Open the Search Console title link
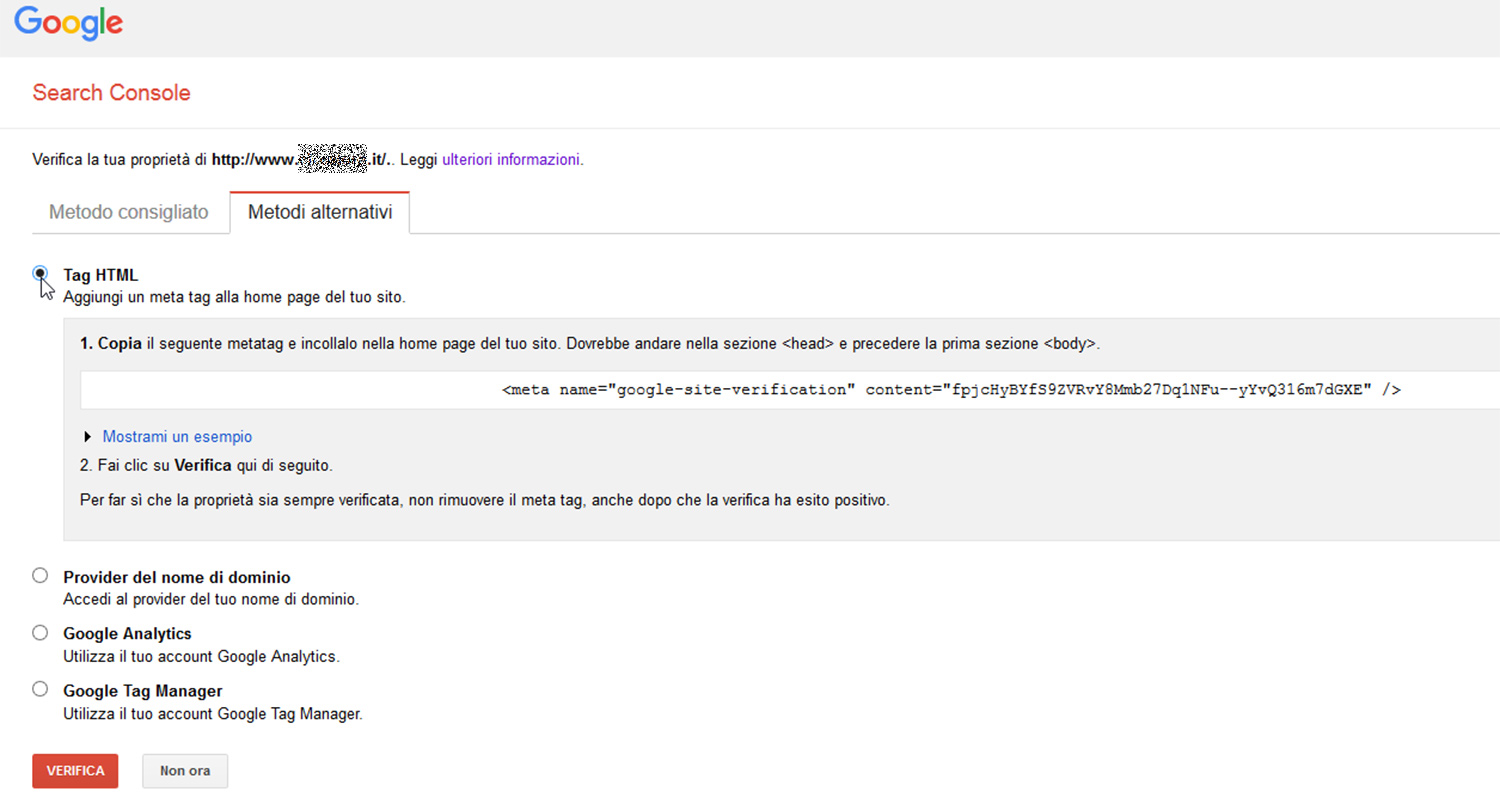This screenshot has height=804, width=1500. [111, 93]
